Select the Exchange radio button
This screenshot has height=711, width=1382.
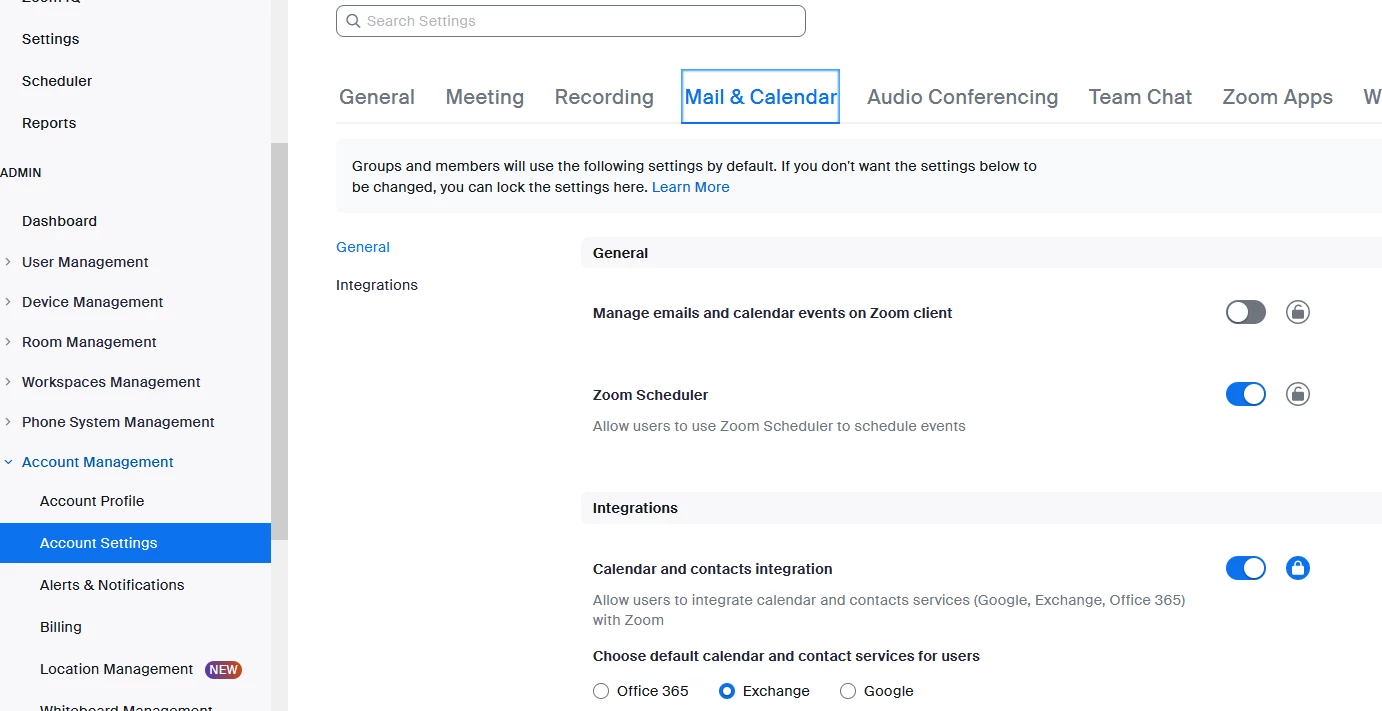point(727,691)
